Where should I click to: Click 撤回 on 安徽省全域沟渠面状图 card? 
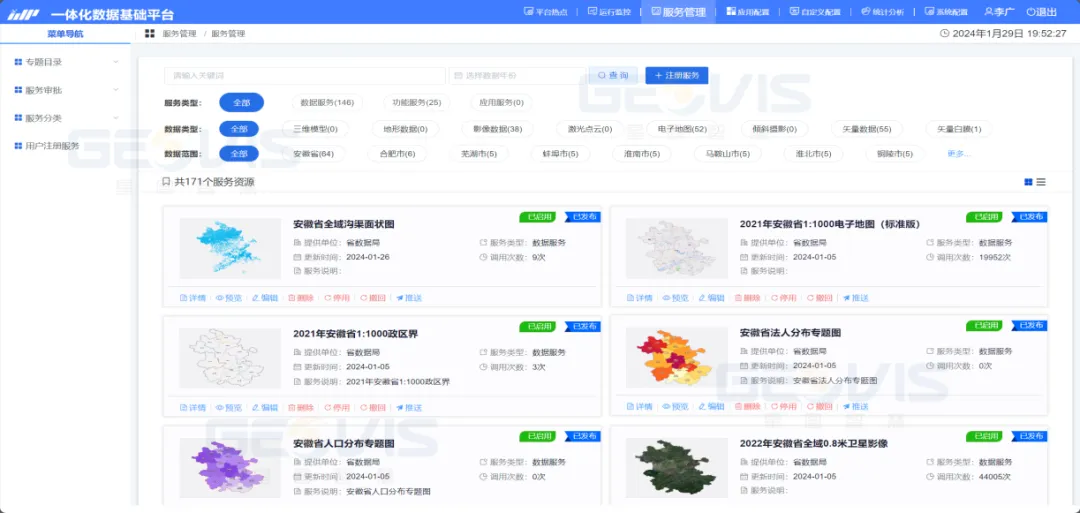(372, 298)
